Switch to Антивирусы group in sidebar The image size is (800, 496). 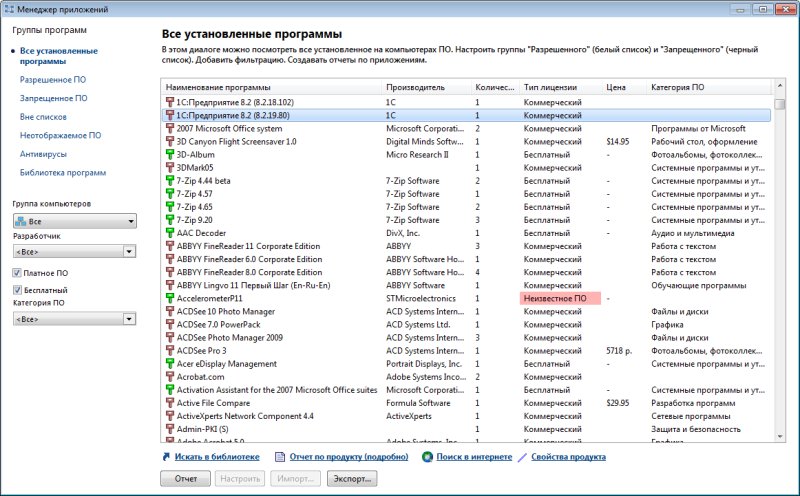pos(44,153)
